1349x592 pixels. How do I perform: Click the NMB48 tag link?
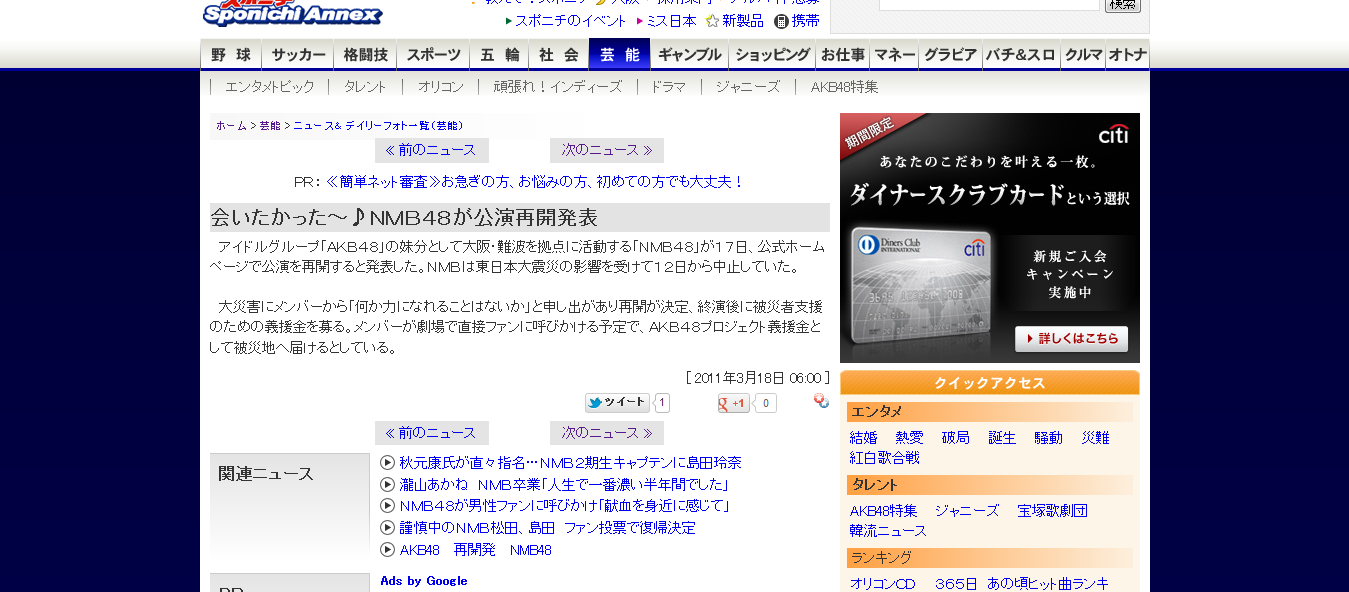(531, 550)
